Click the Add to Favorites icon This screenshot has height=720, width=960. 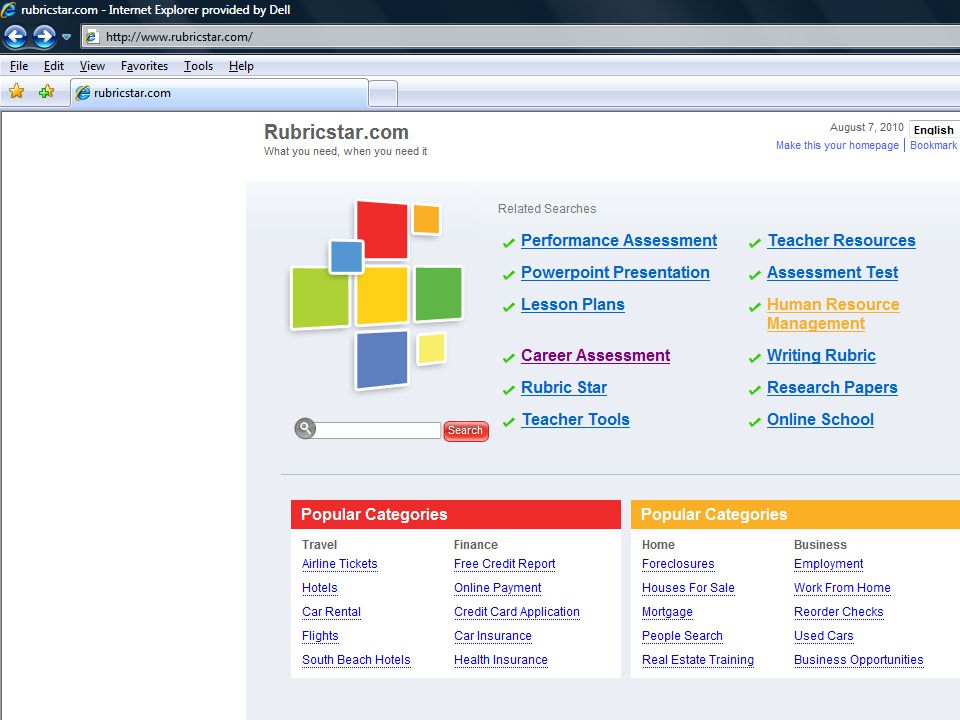click(46, 92)
